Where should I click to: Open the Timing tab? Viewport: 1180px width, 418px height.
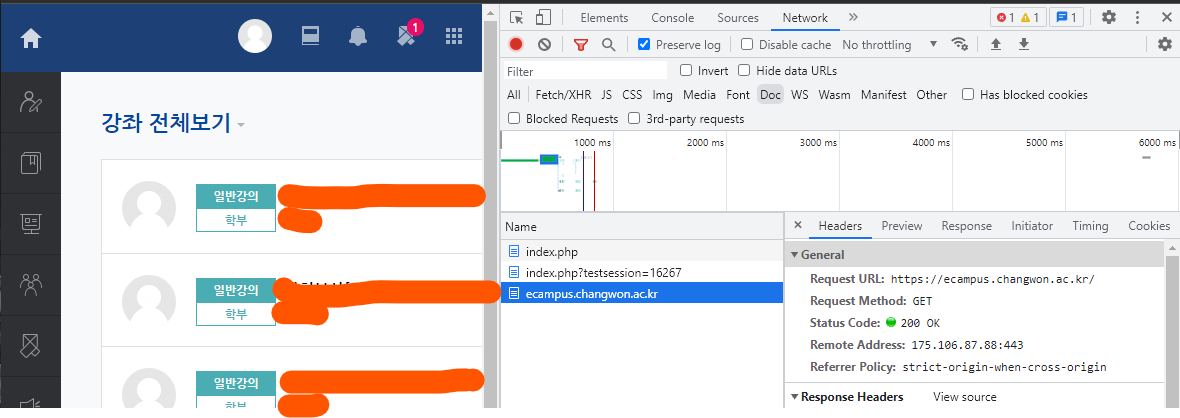[x=1090, y=226]
